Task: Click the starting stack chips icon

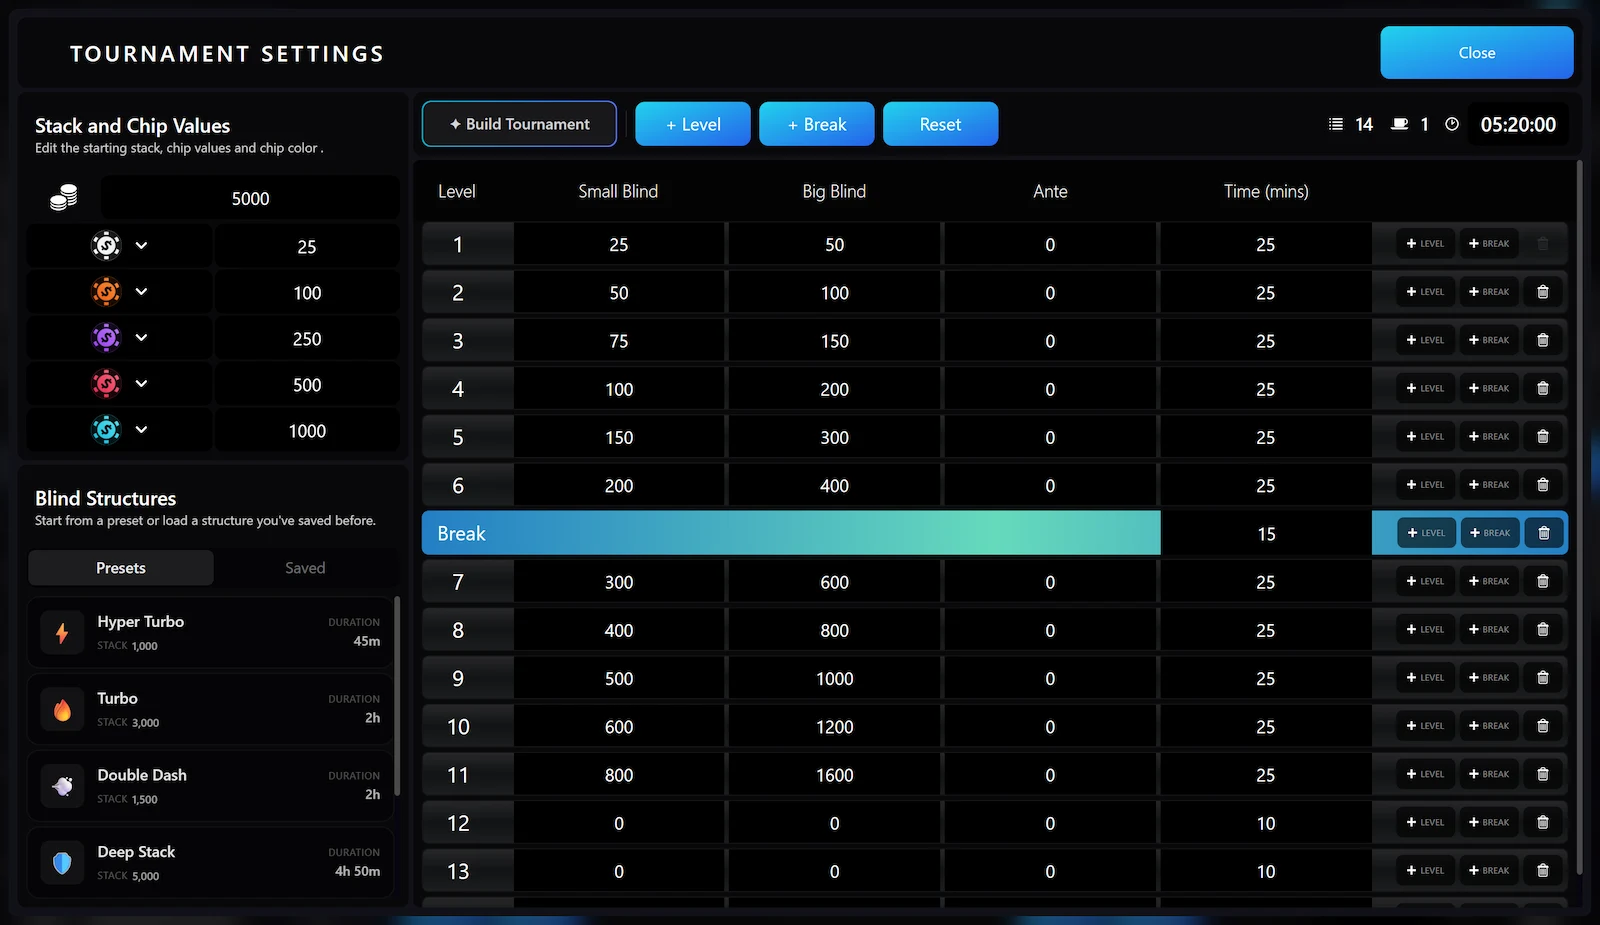Action: (x=64, y=198)
